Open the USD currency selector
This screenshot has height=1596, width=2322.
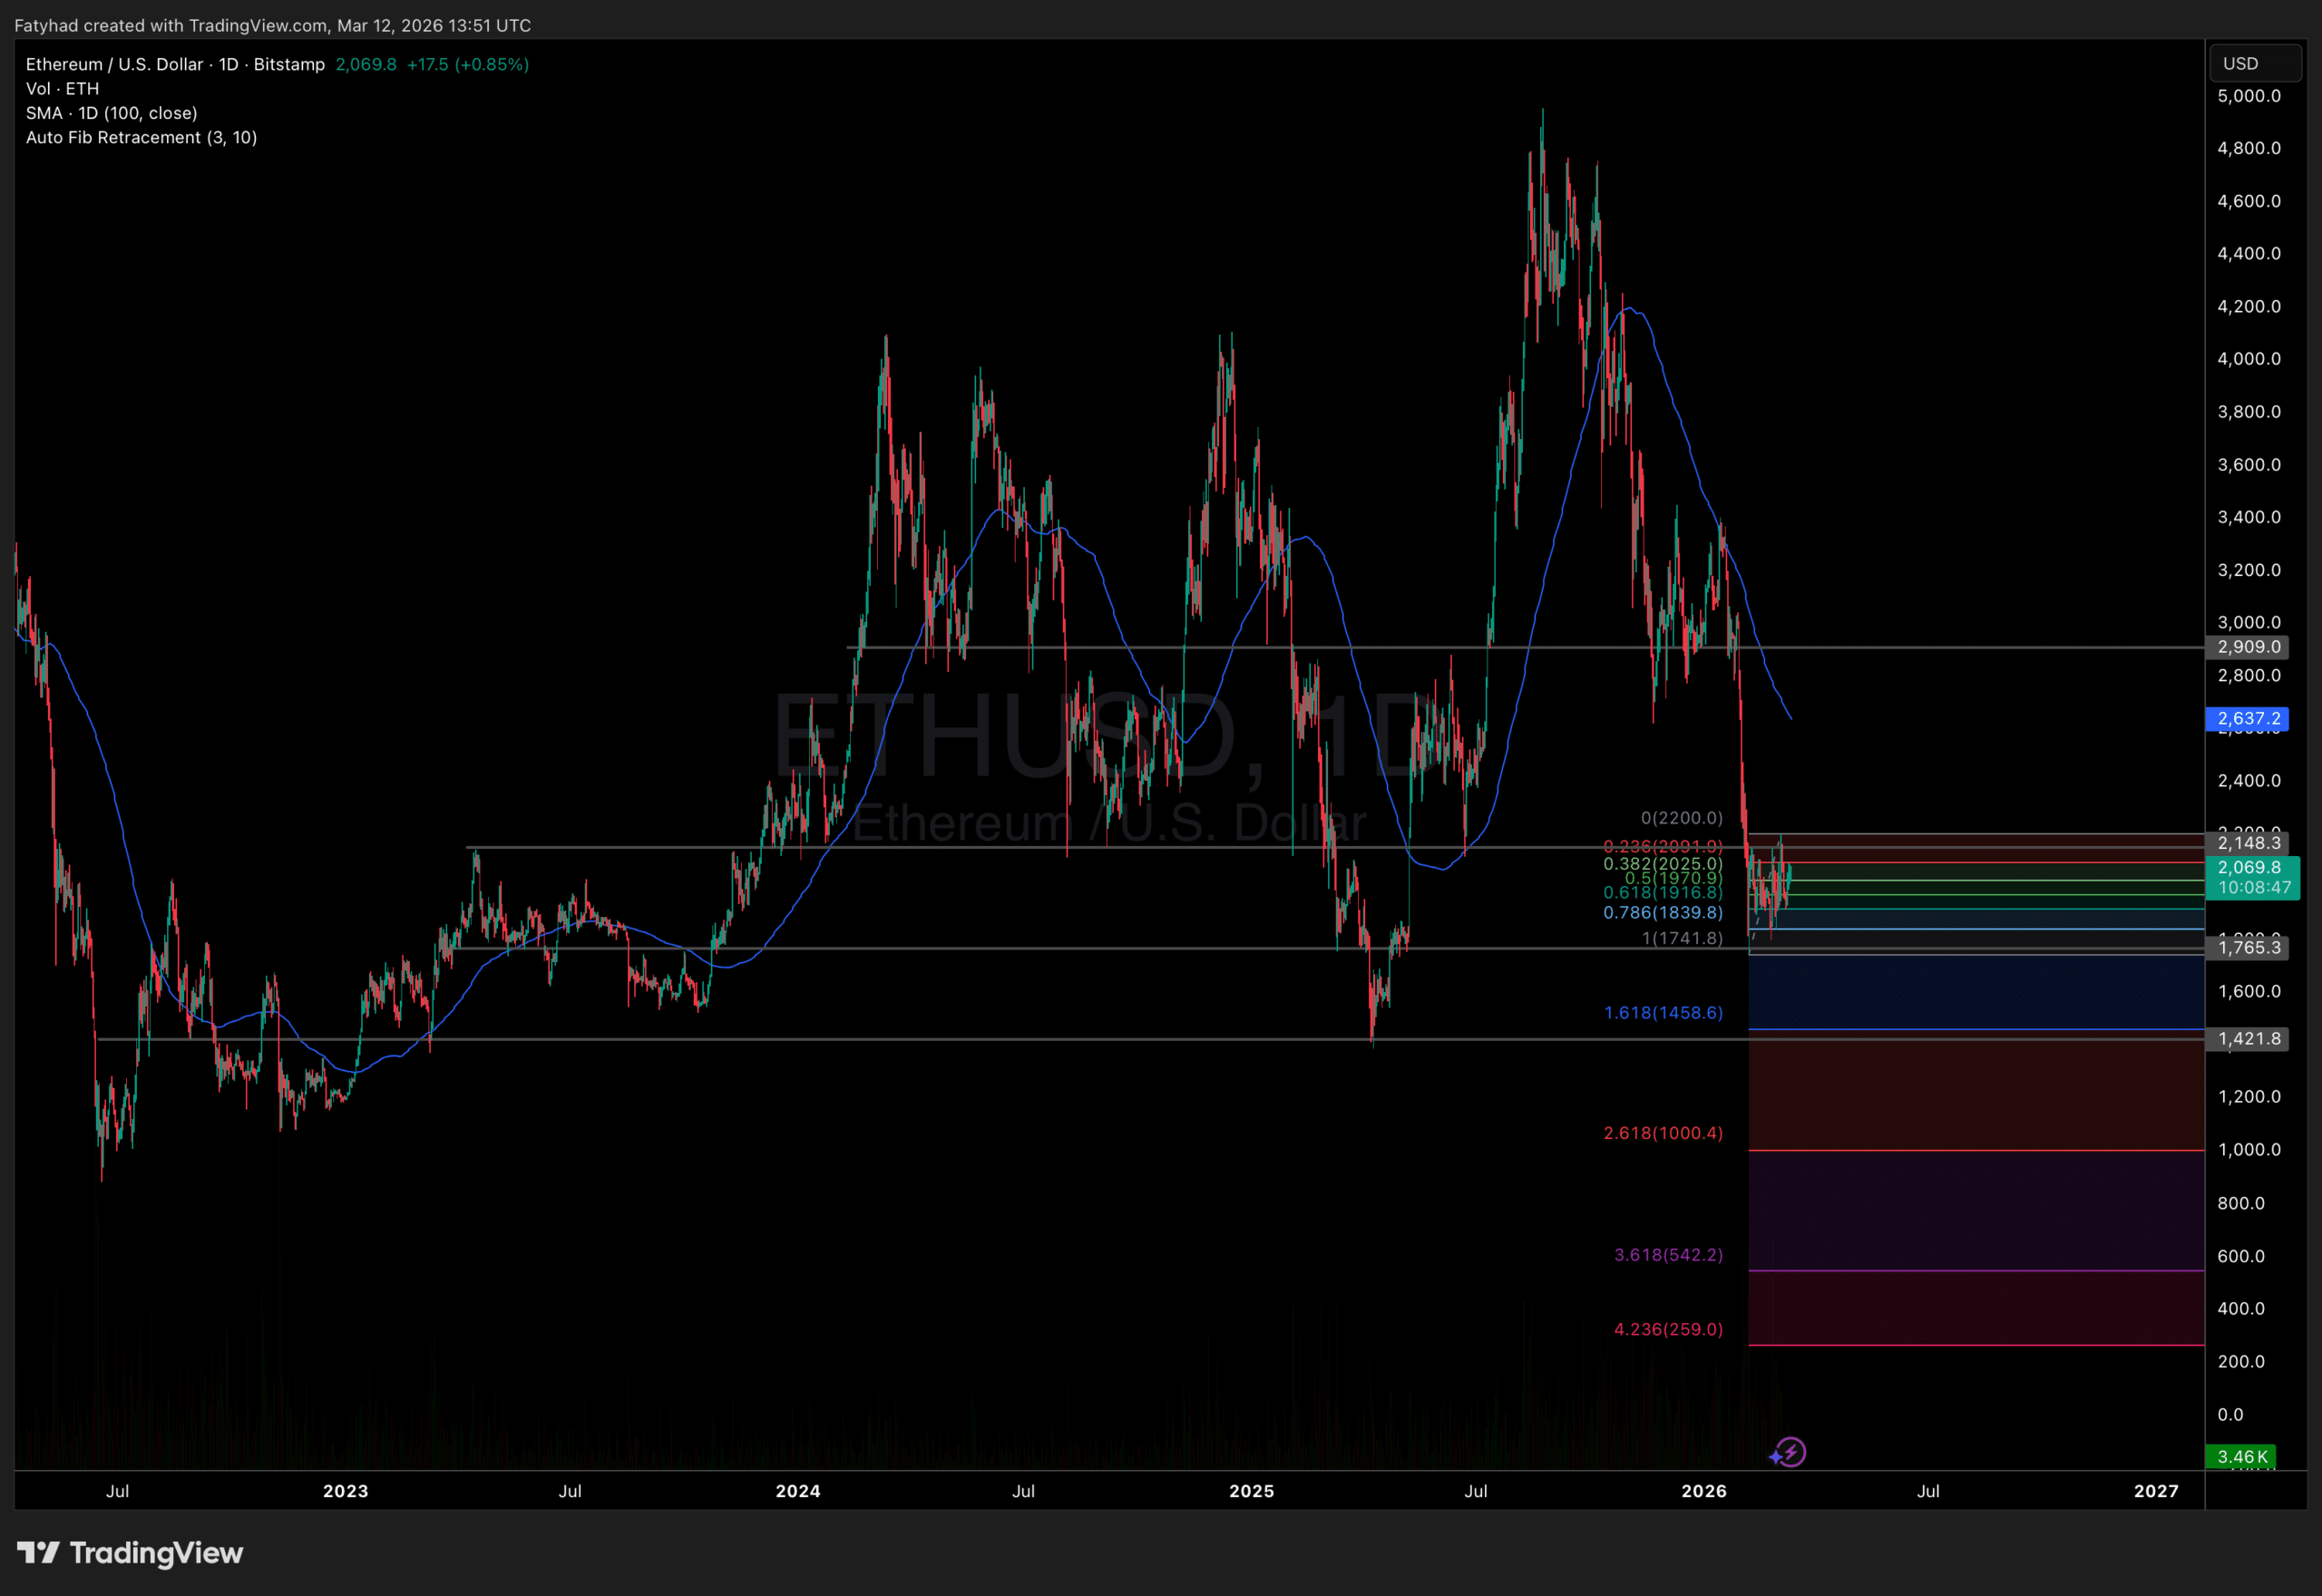point(2254,63)
